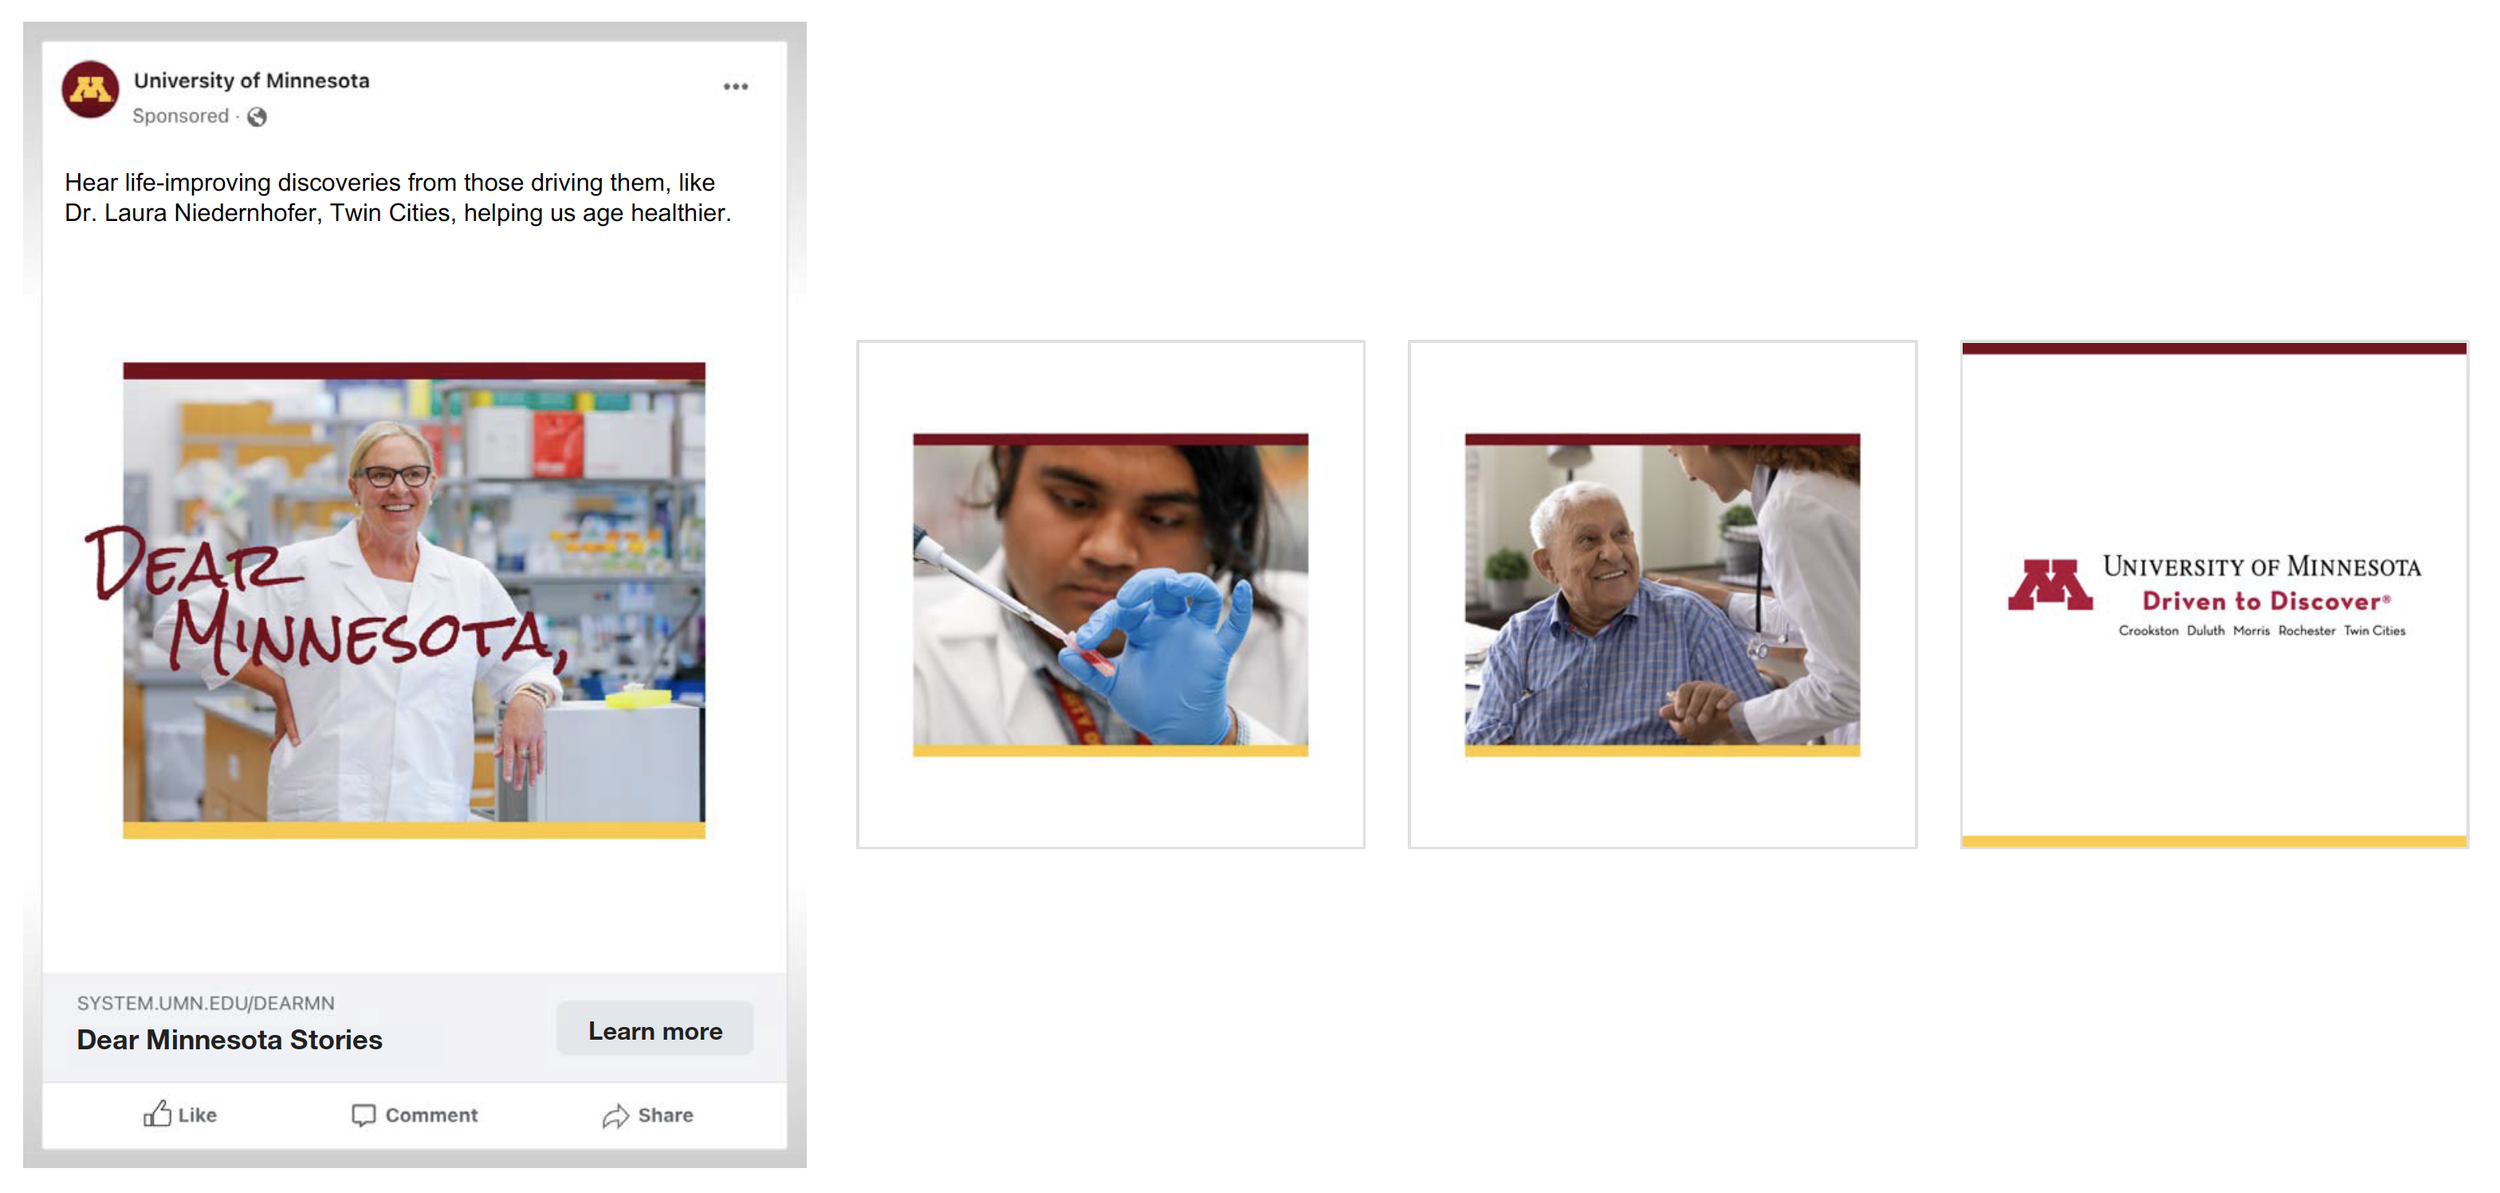
Task: Click the Dear Minnesota Stories headline
Action: click(230, 1040)
